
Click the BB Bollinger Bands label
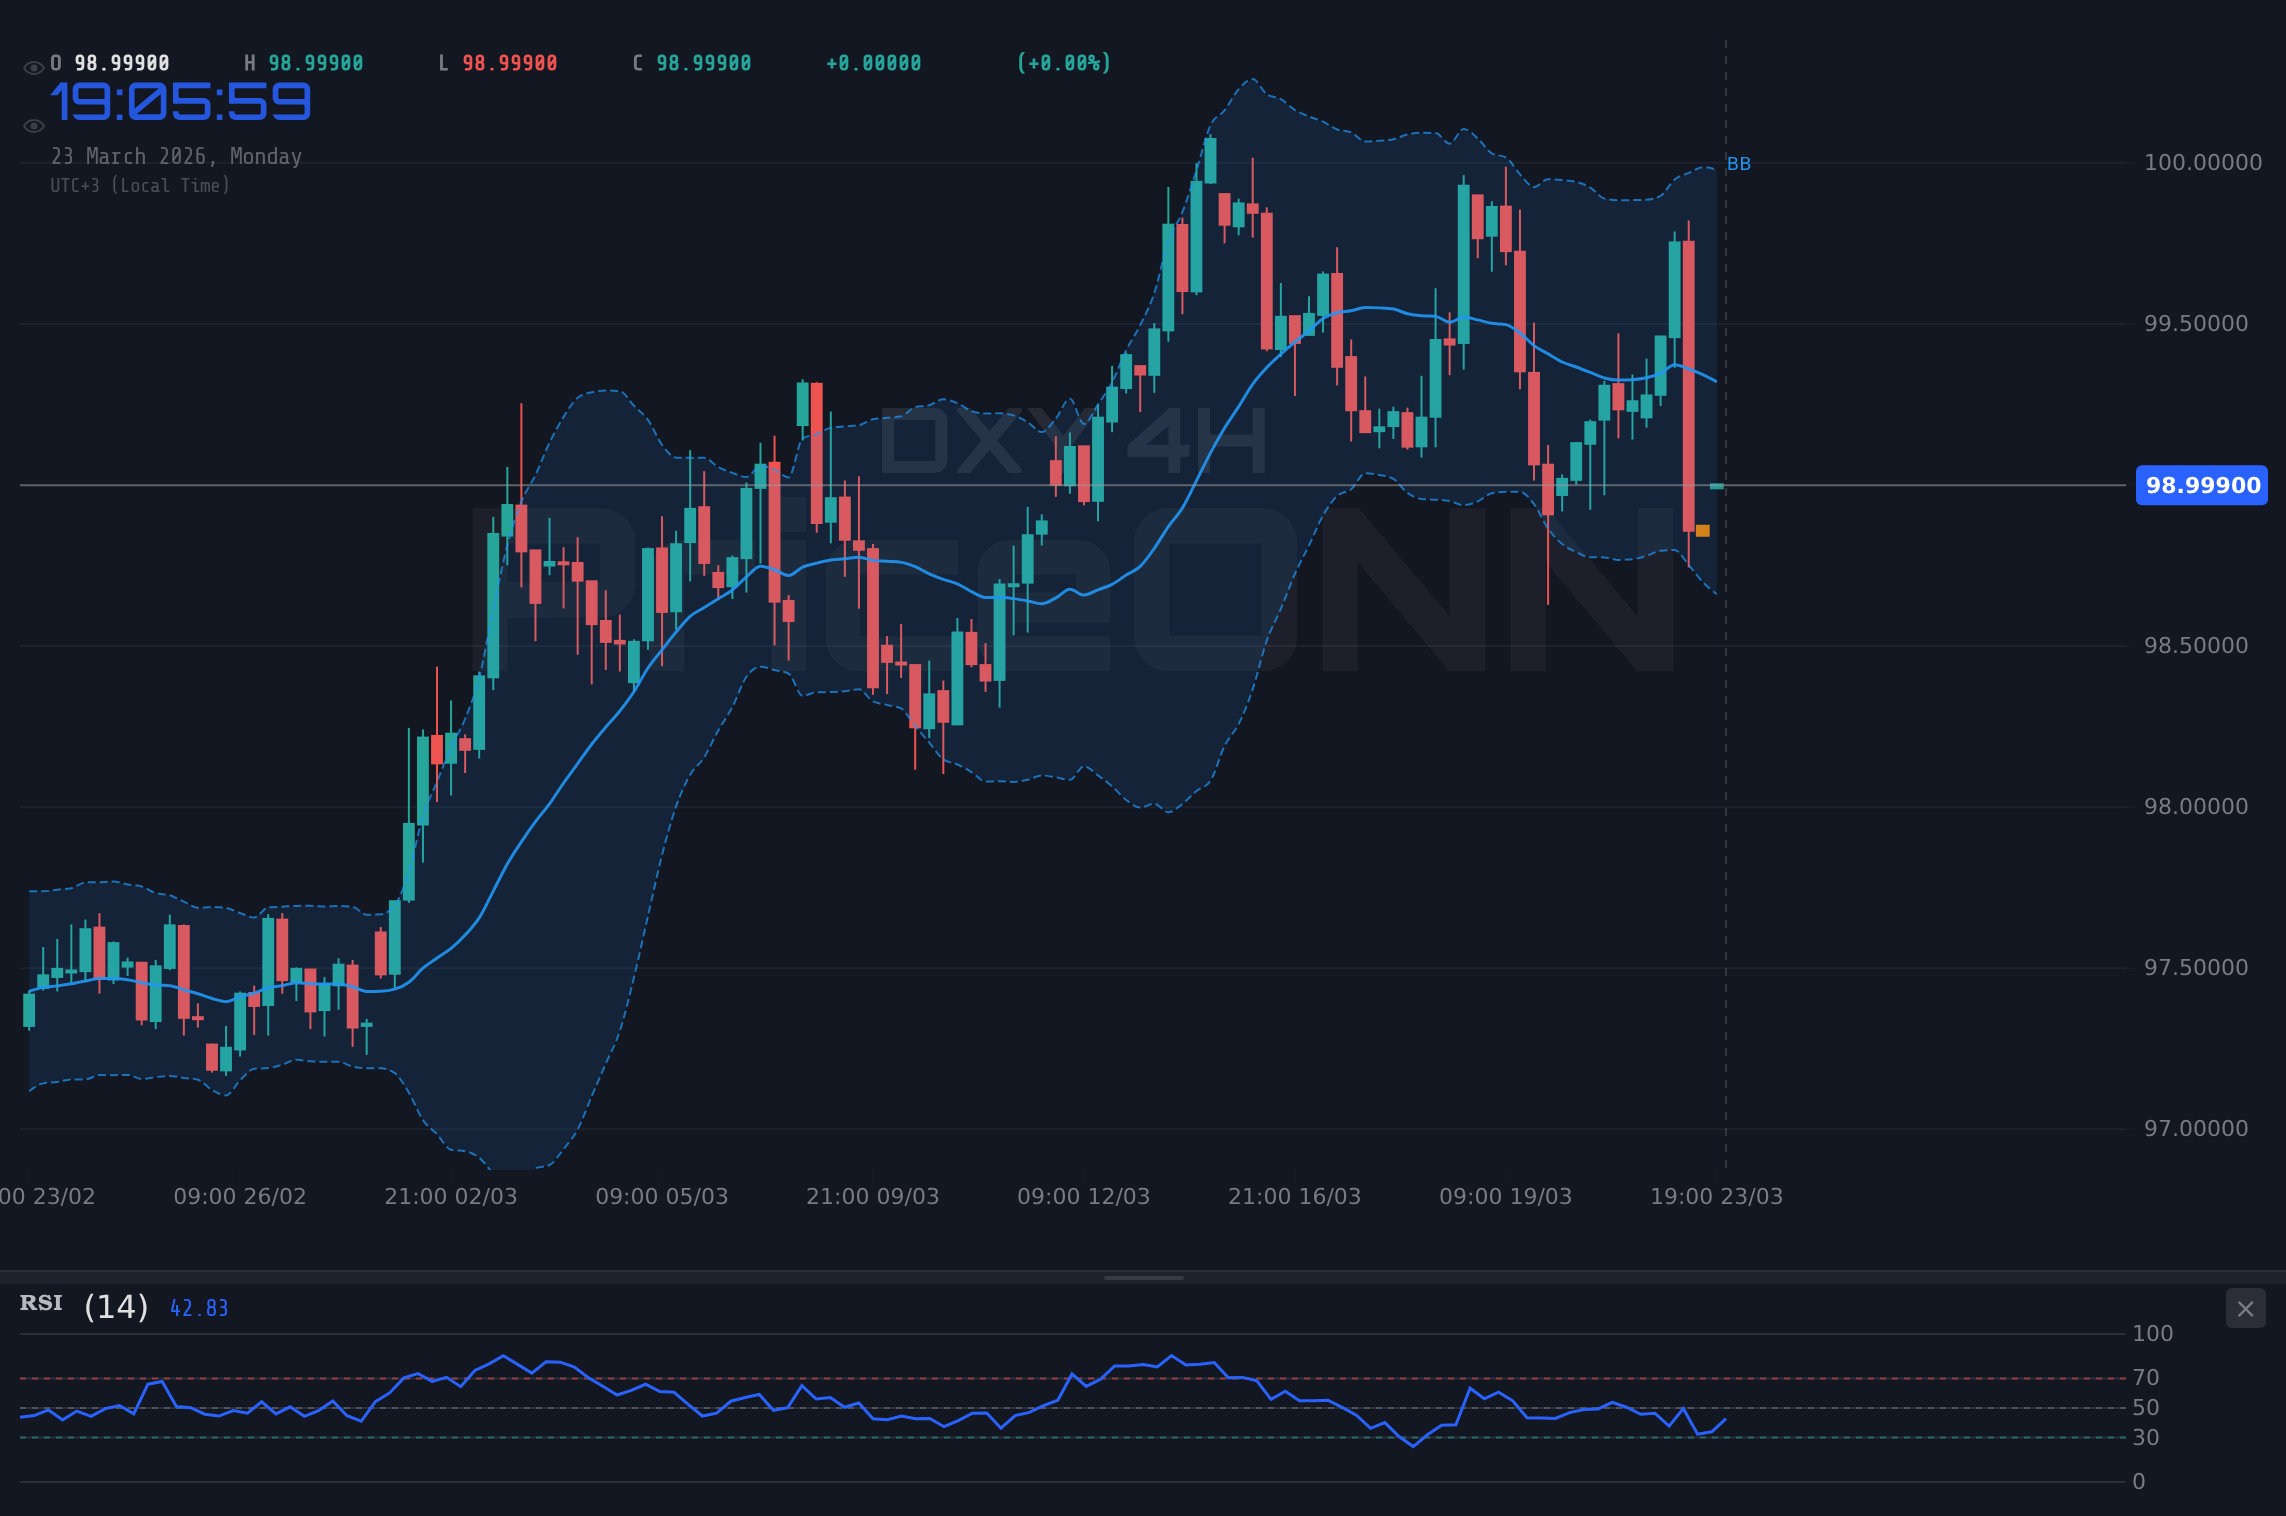tap(1739, 164)
